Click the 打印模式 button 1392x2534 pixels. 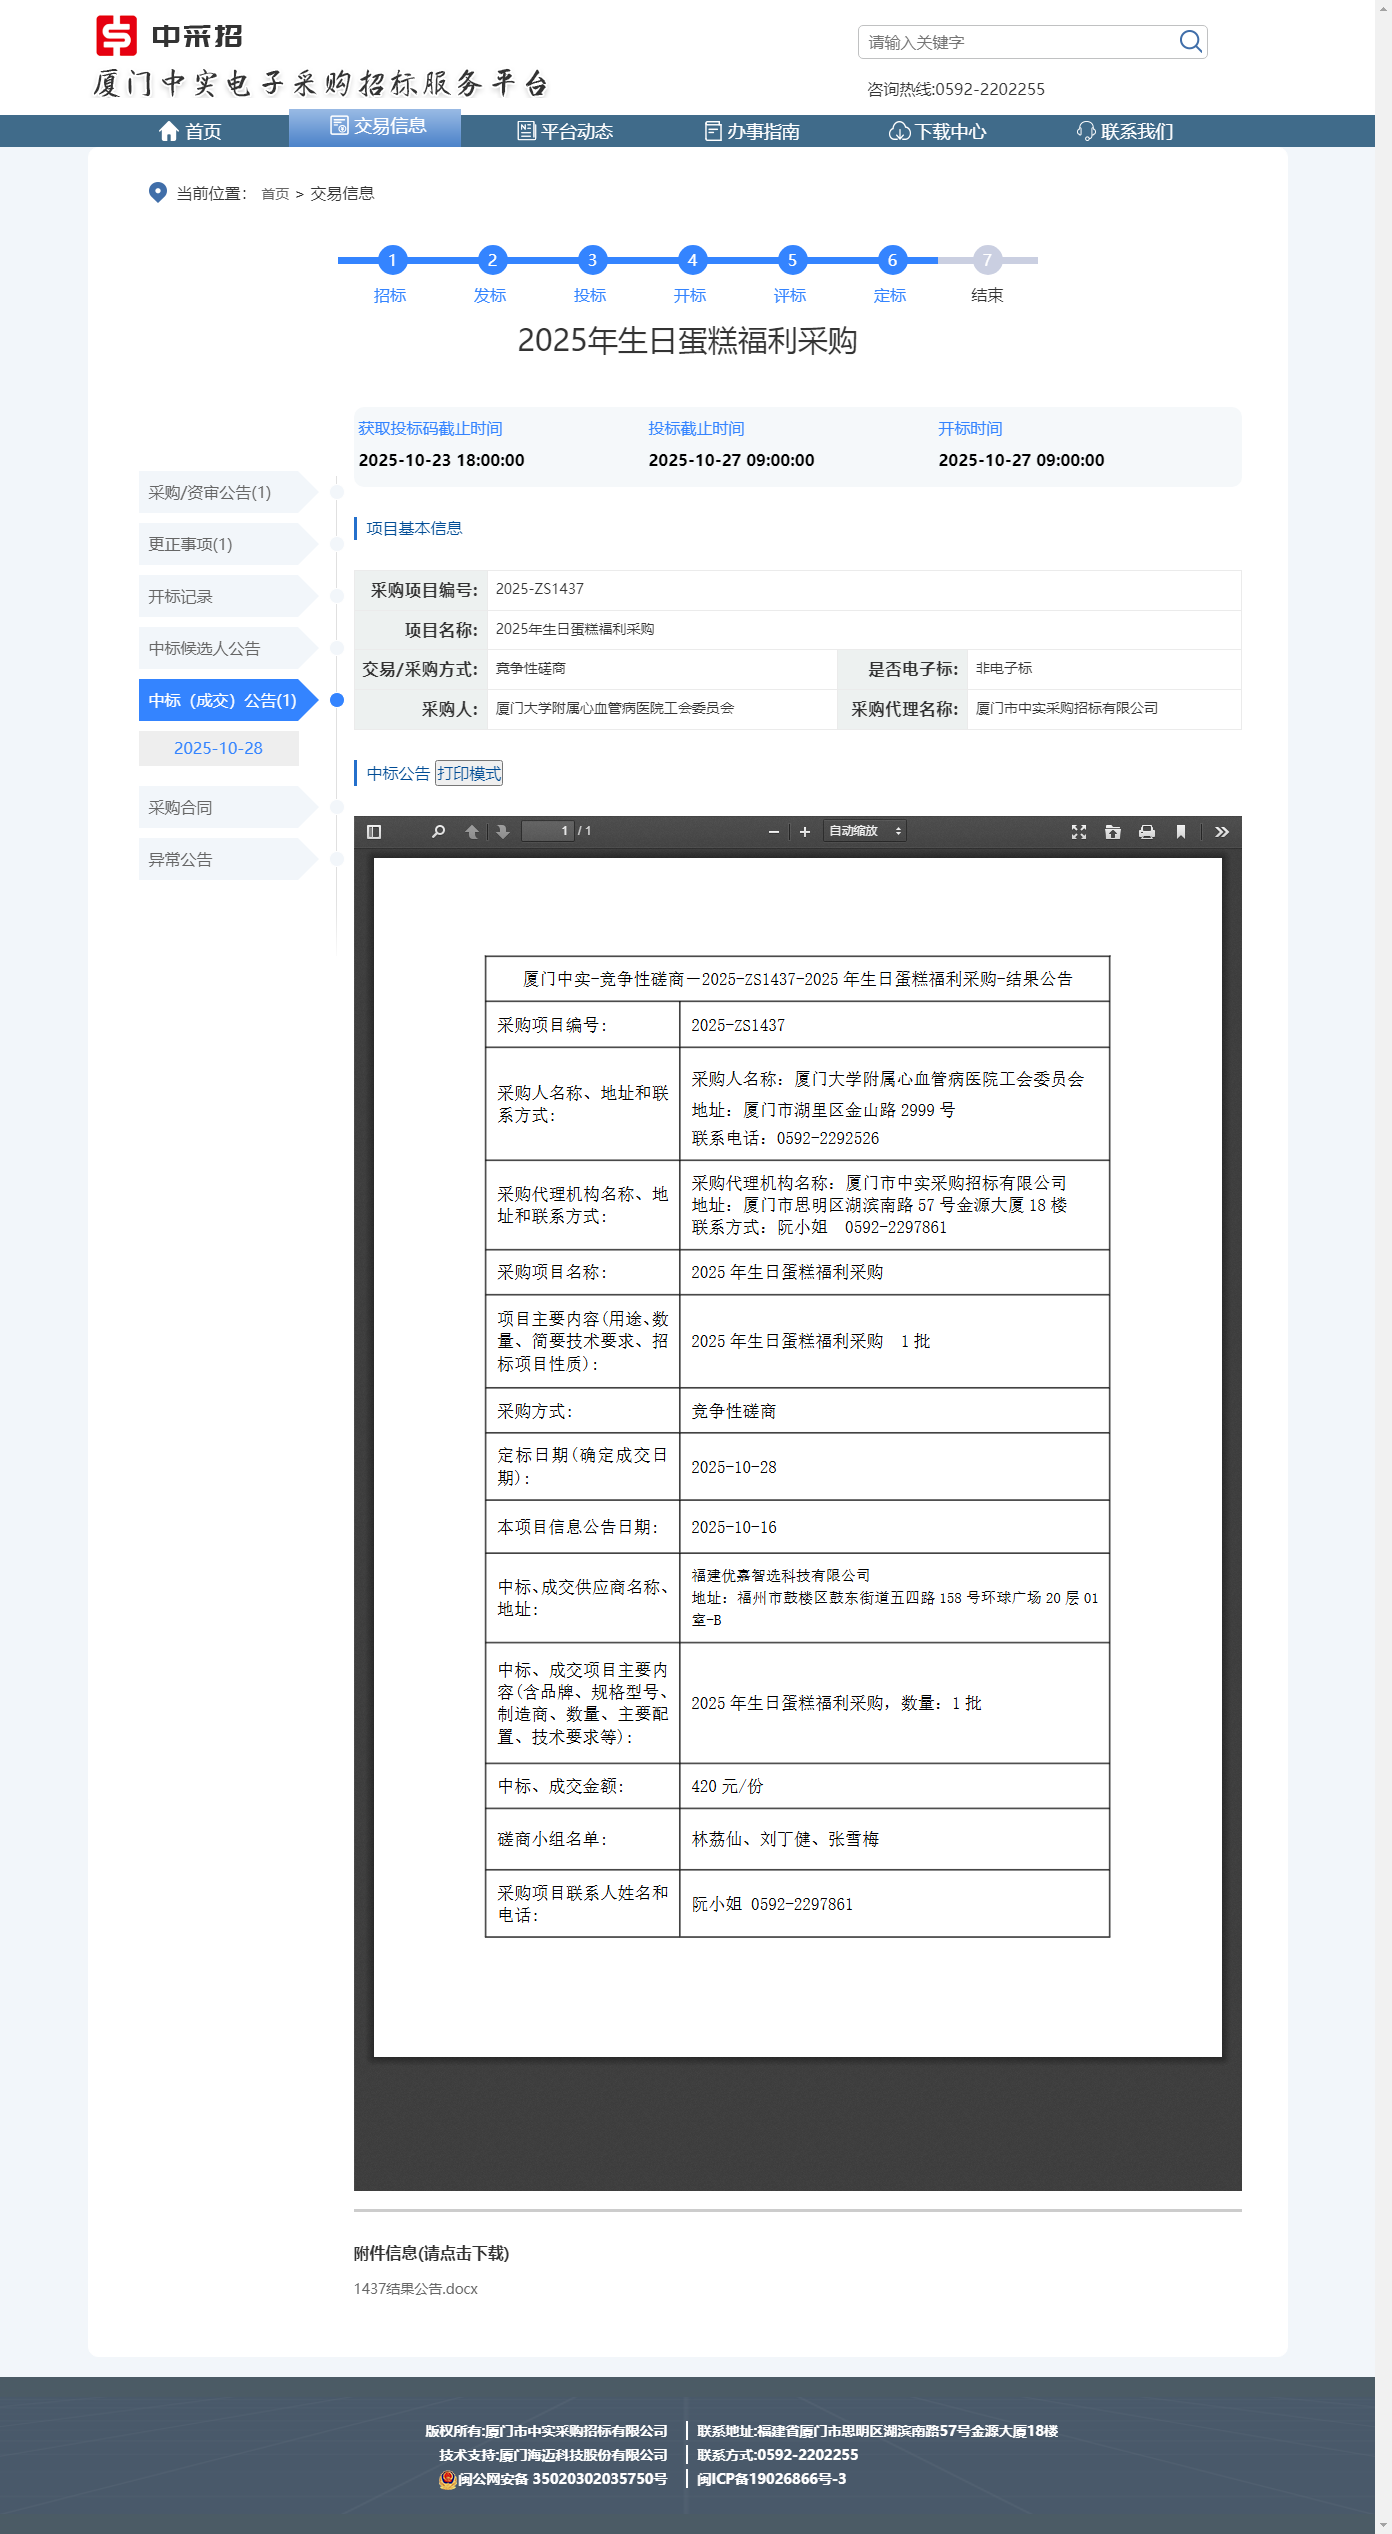(469, 773)
